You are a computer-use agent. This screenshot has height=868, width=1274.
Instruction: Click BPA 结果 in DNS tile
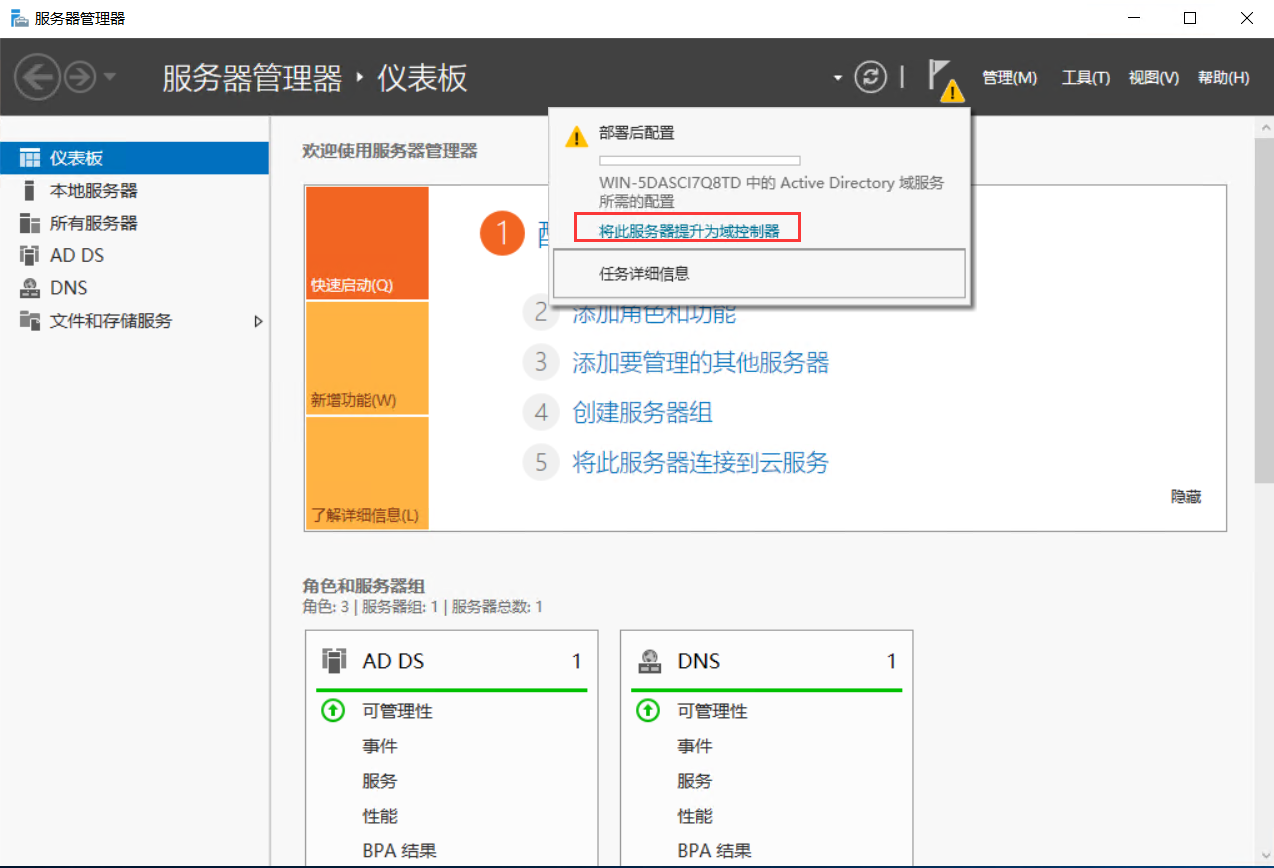pyautogui.click(x=714, y=851)
